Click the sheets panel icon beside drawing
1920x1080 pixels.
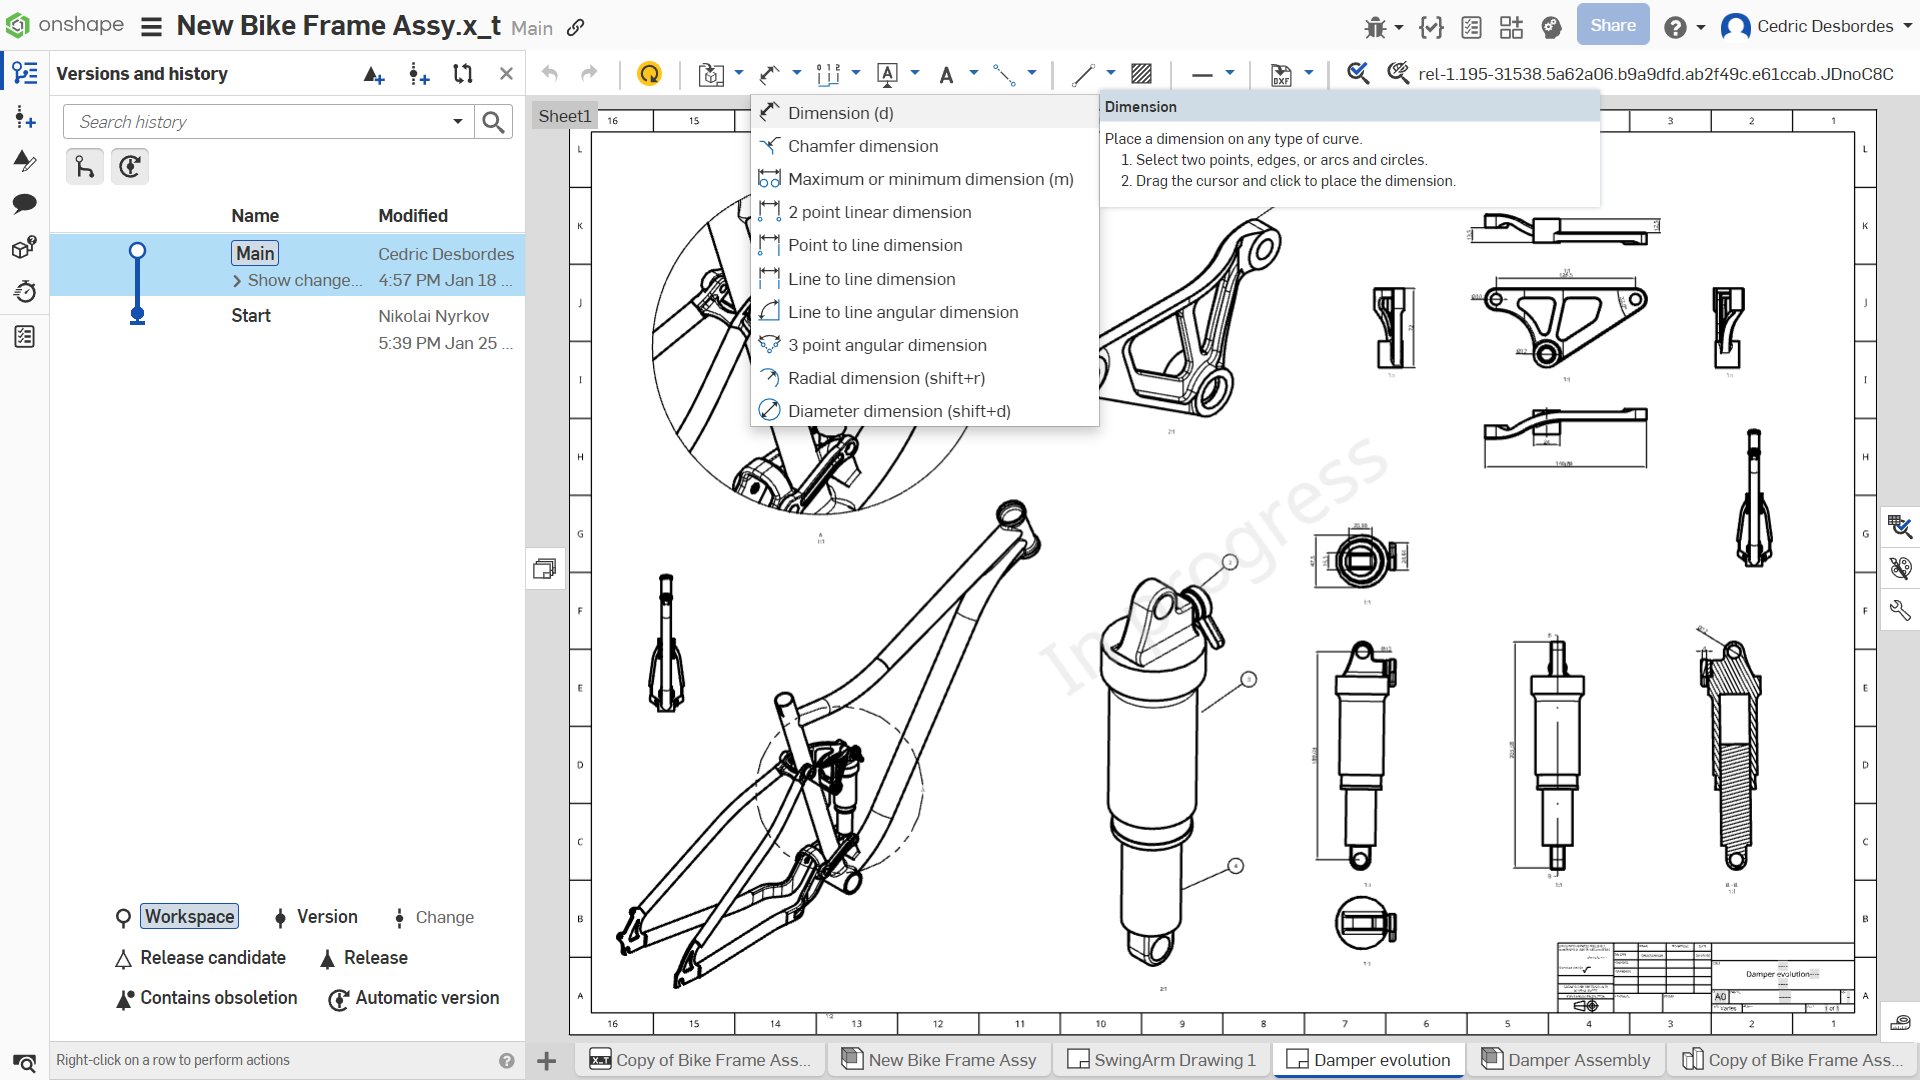pos(545,569)
